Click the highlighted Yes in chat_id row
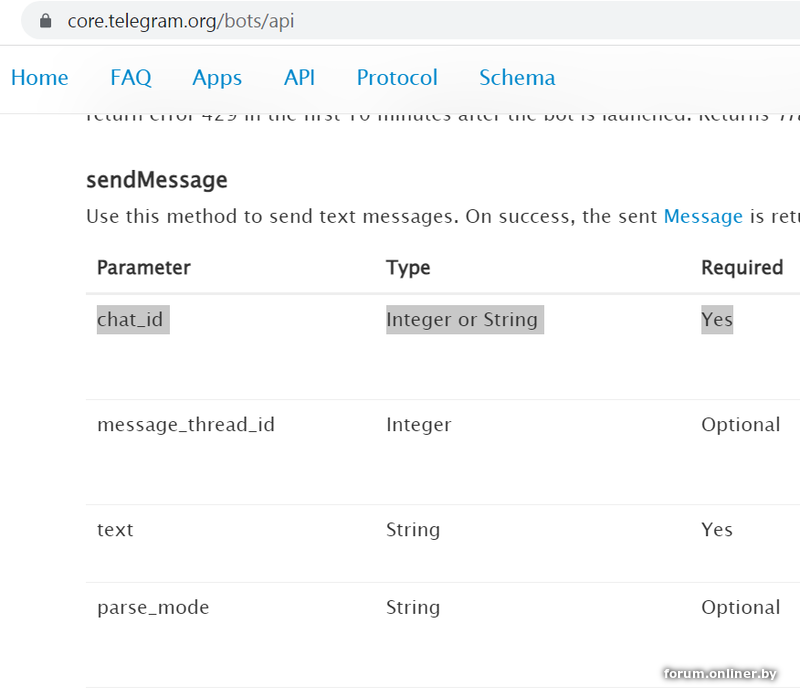The width and height of the screenshot is (800, 697). click(717, 320)
